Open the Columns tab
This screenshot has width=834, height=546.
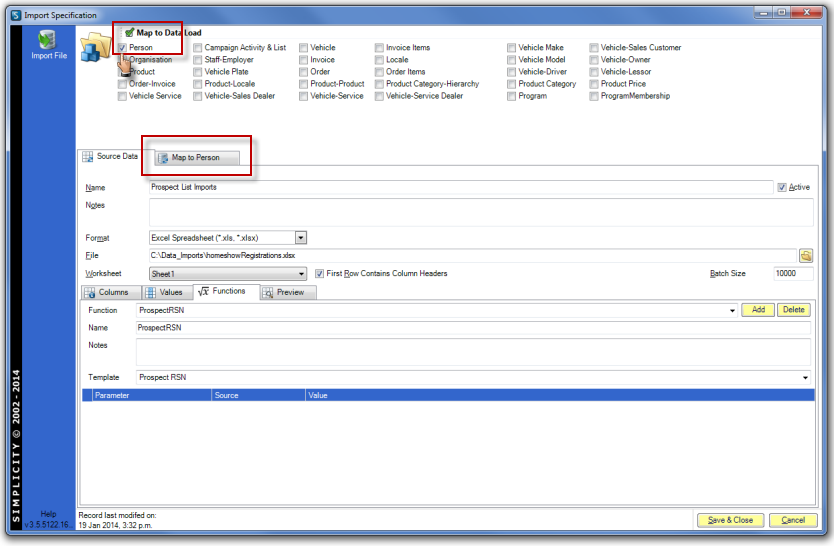(x=107, y=292)
